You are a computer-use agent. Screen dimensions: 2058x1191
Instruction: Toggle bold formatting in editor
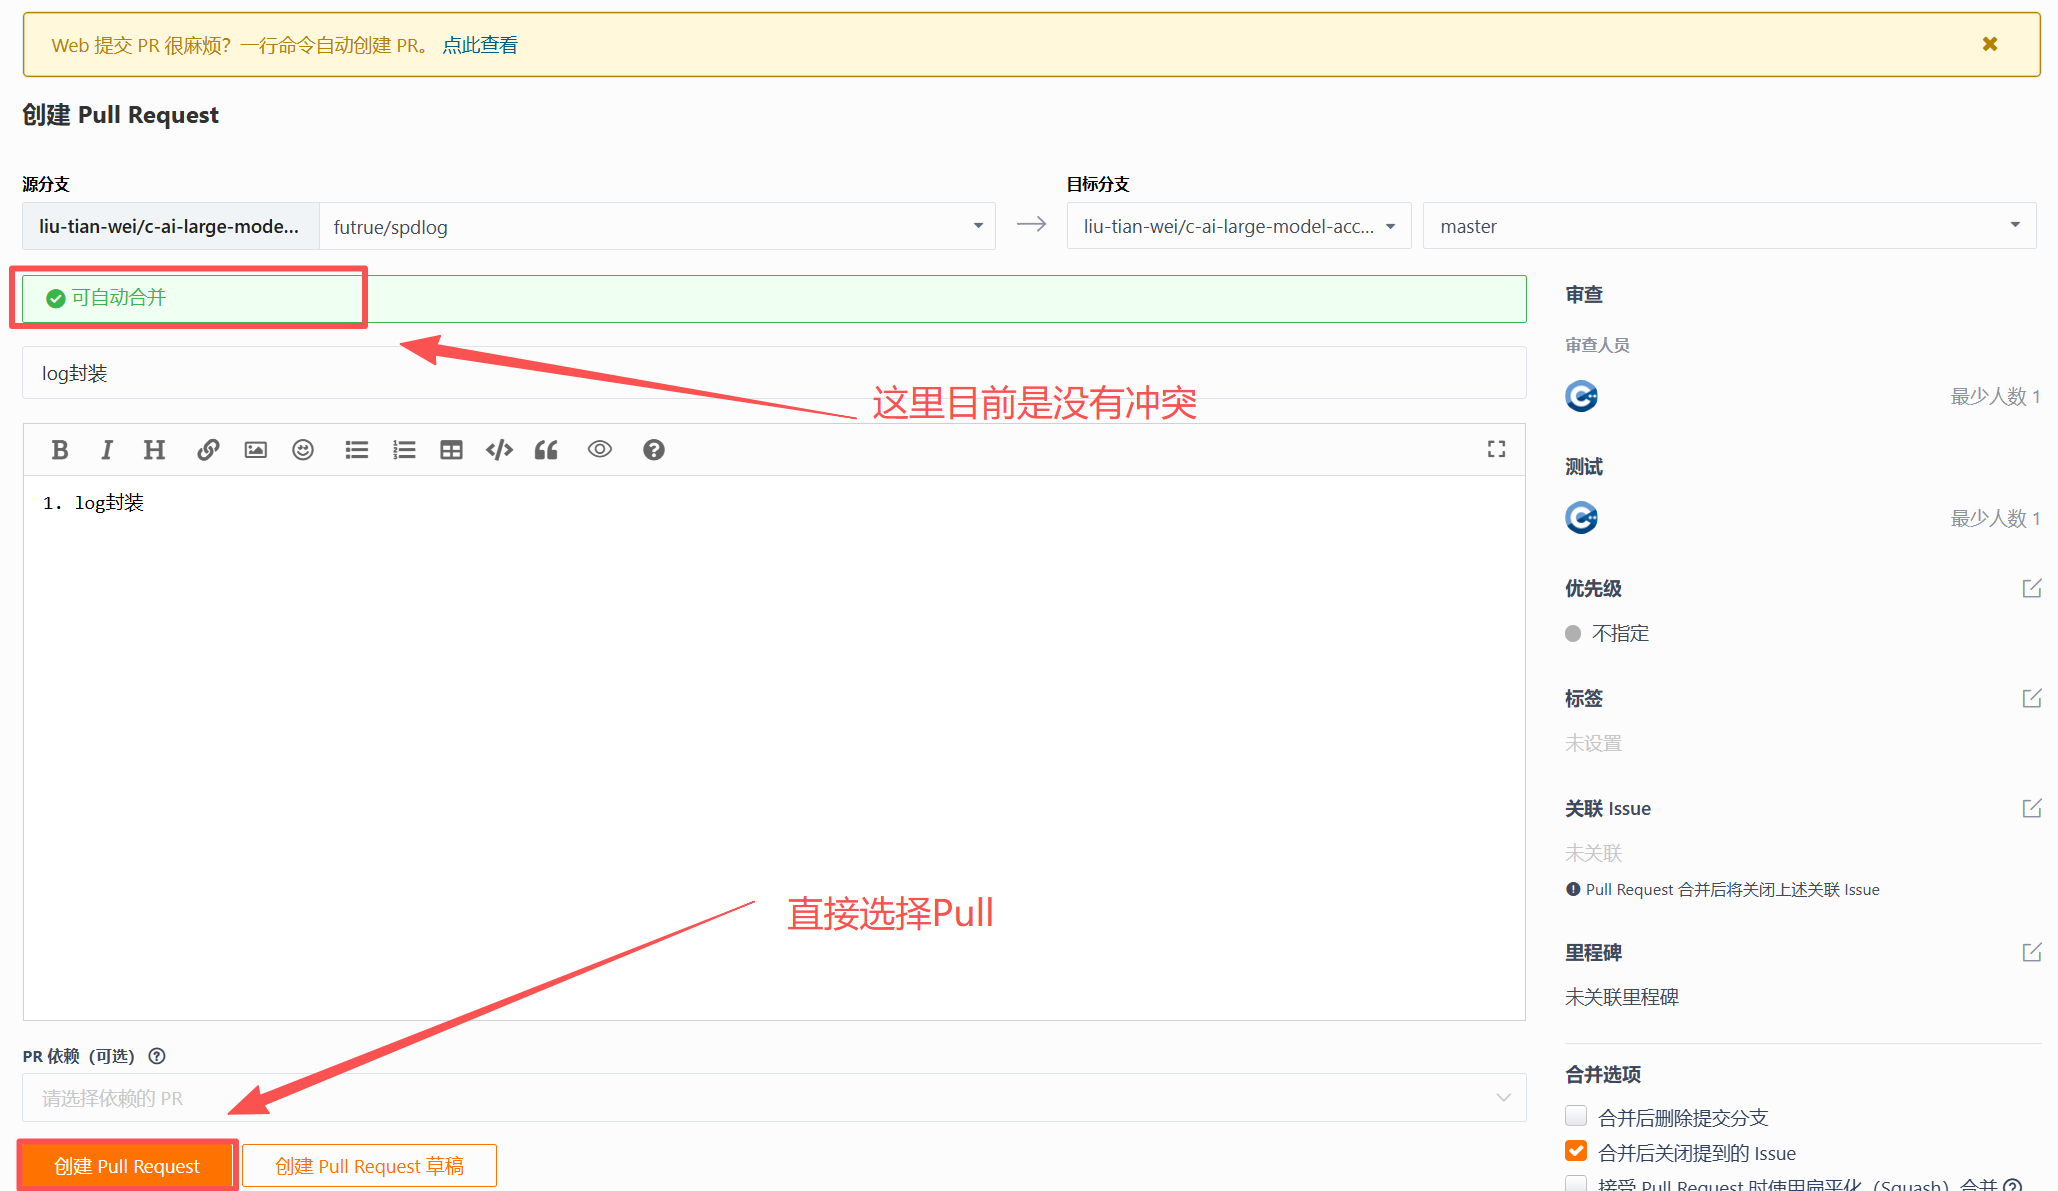60,450
